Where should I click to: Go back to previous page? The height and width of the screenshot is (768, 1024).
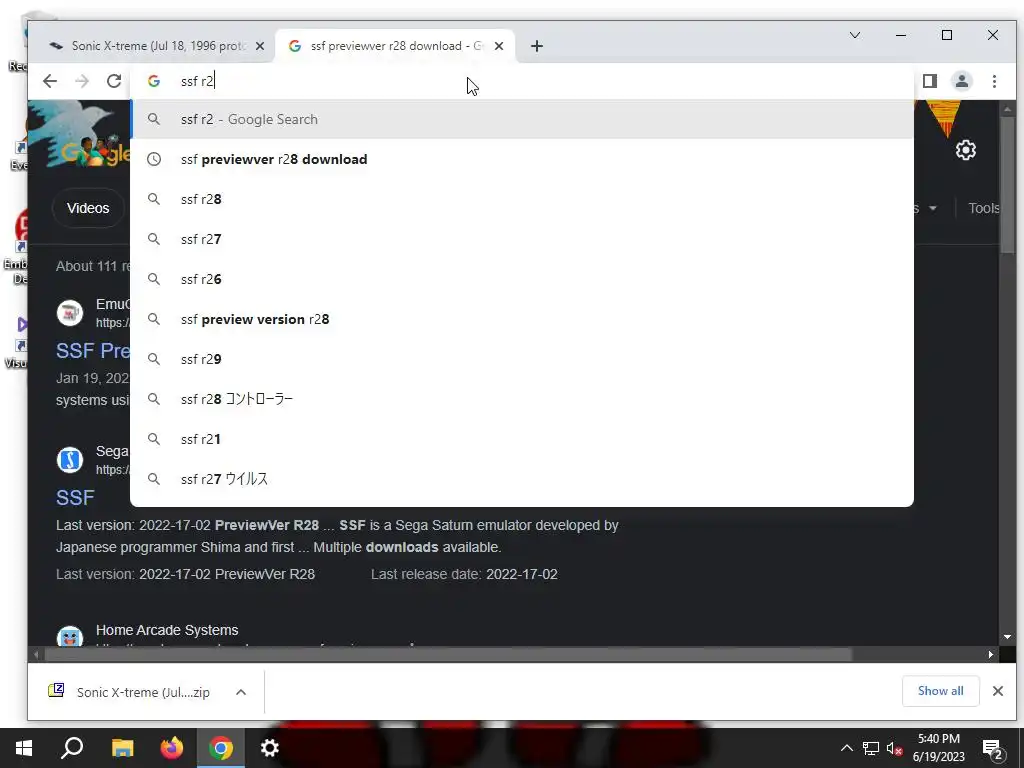[x=50, y=81]
